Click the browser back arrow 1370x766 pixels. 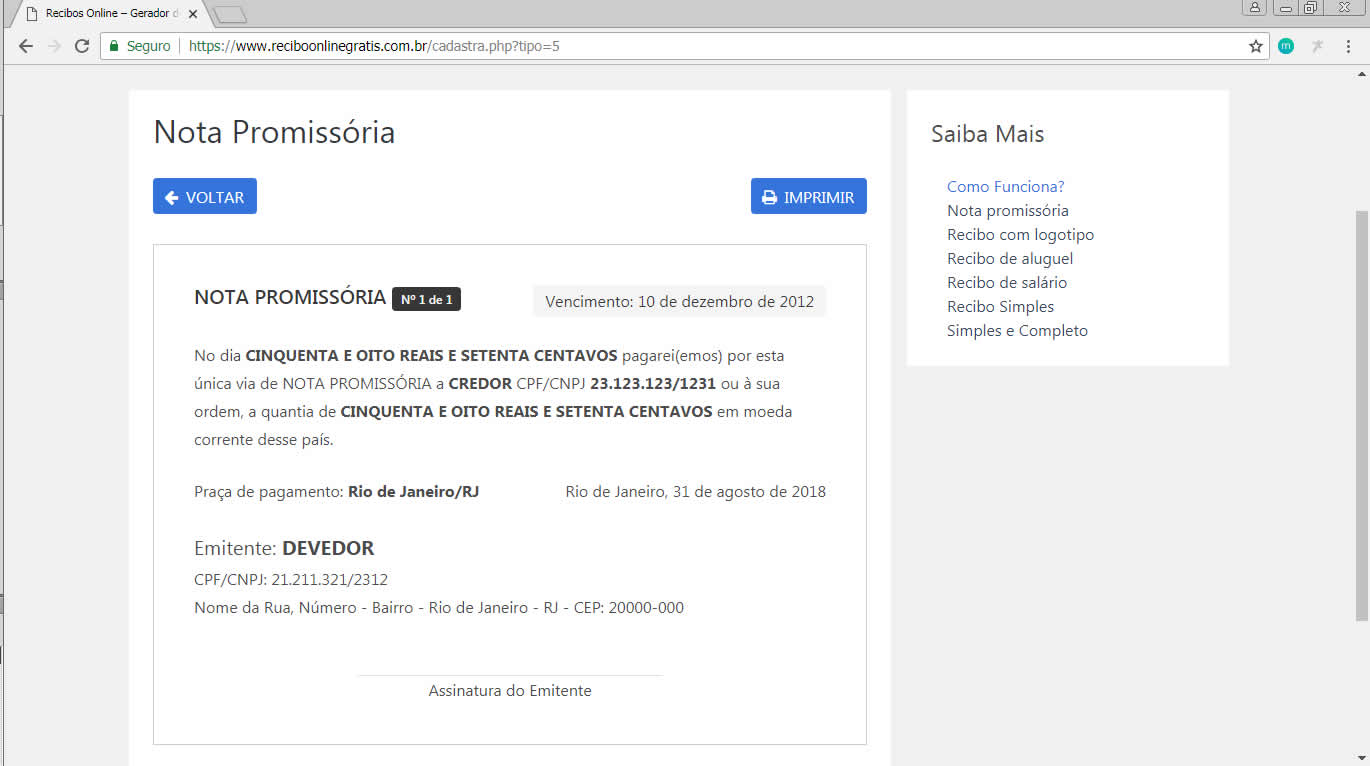(26, 46)
